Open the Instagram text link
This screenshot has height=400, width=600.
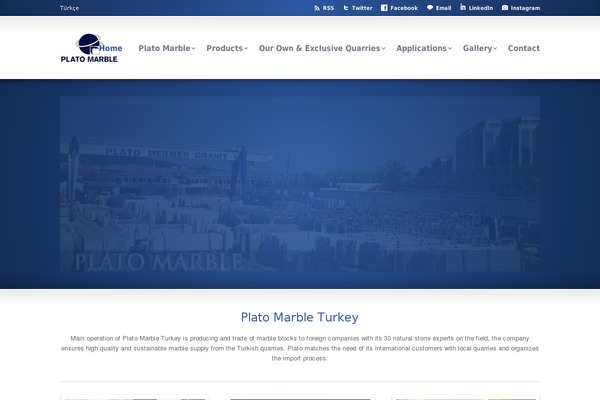point(525,8)
